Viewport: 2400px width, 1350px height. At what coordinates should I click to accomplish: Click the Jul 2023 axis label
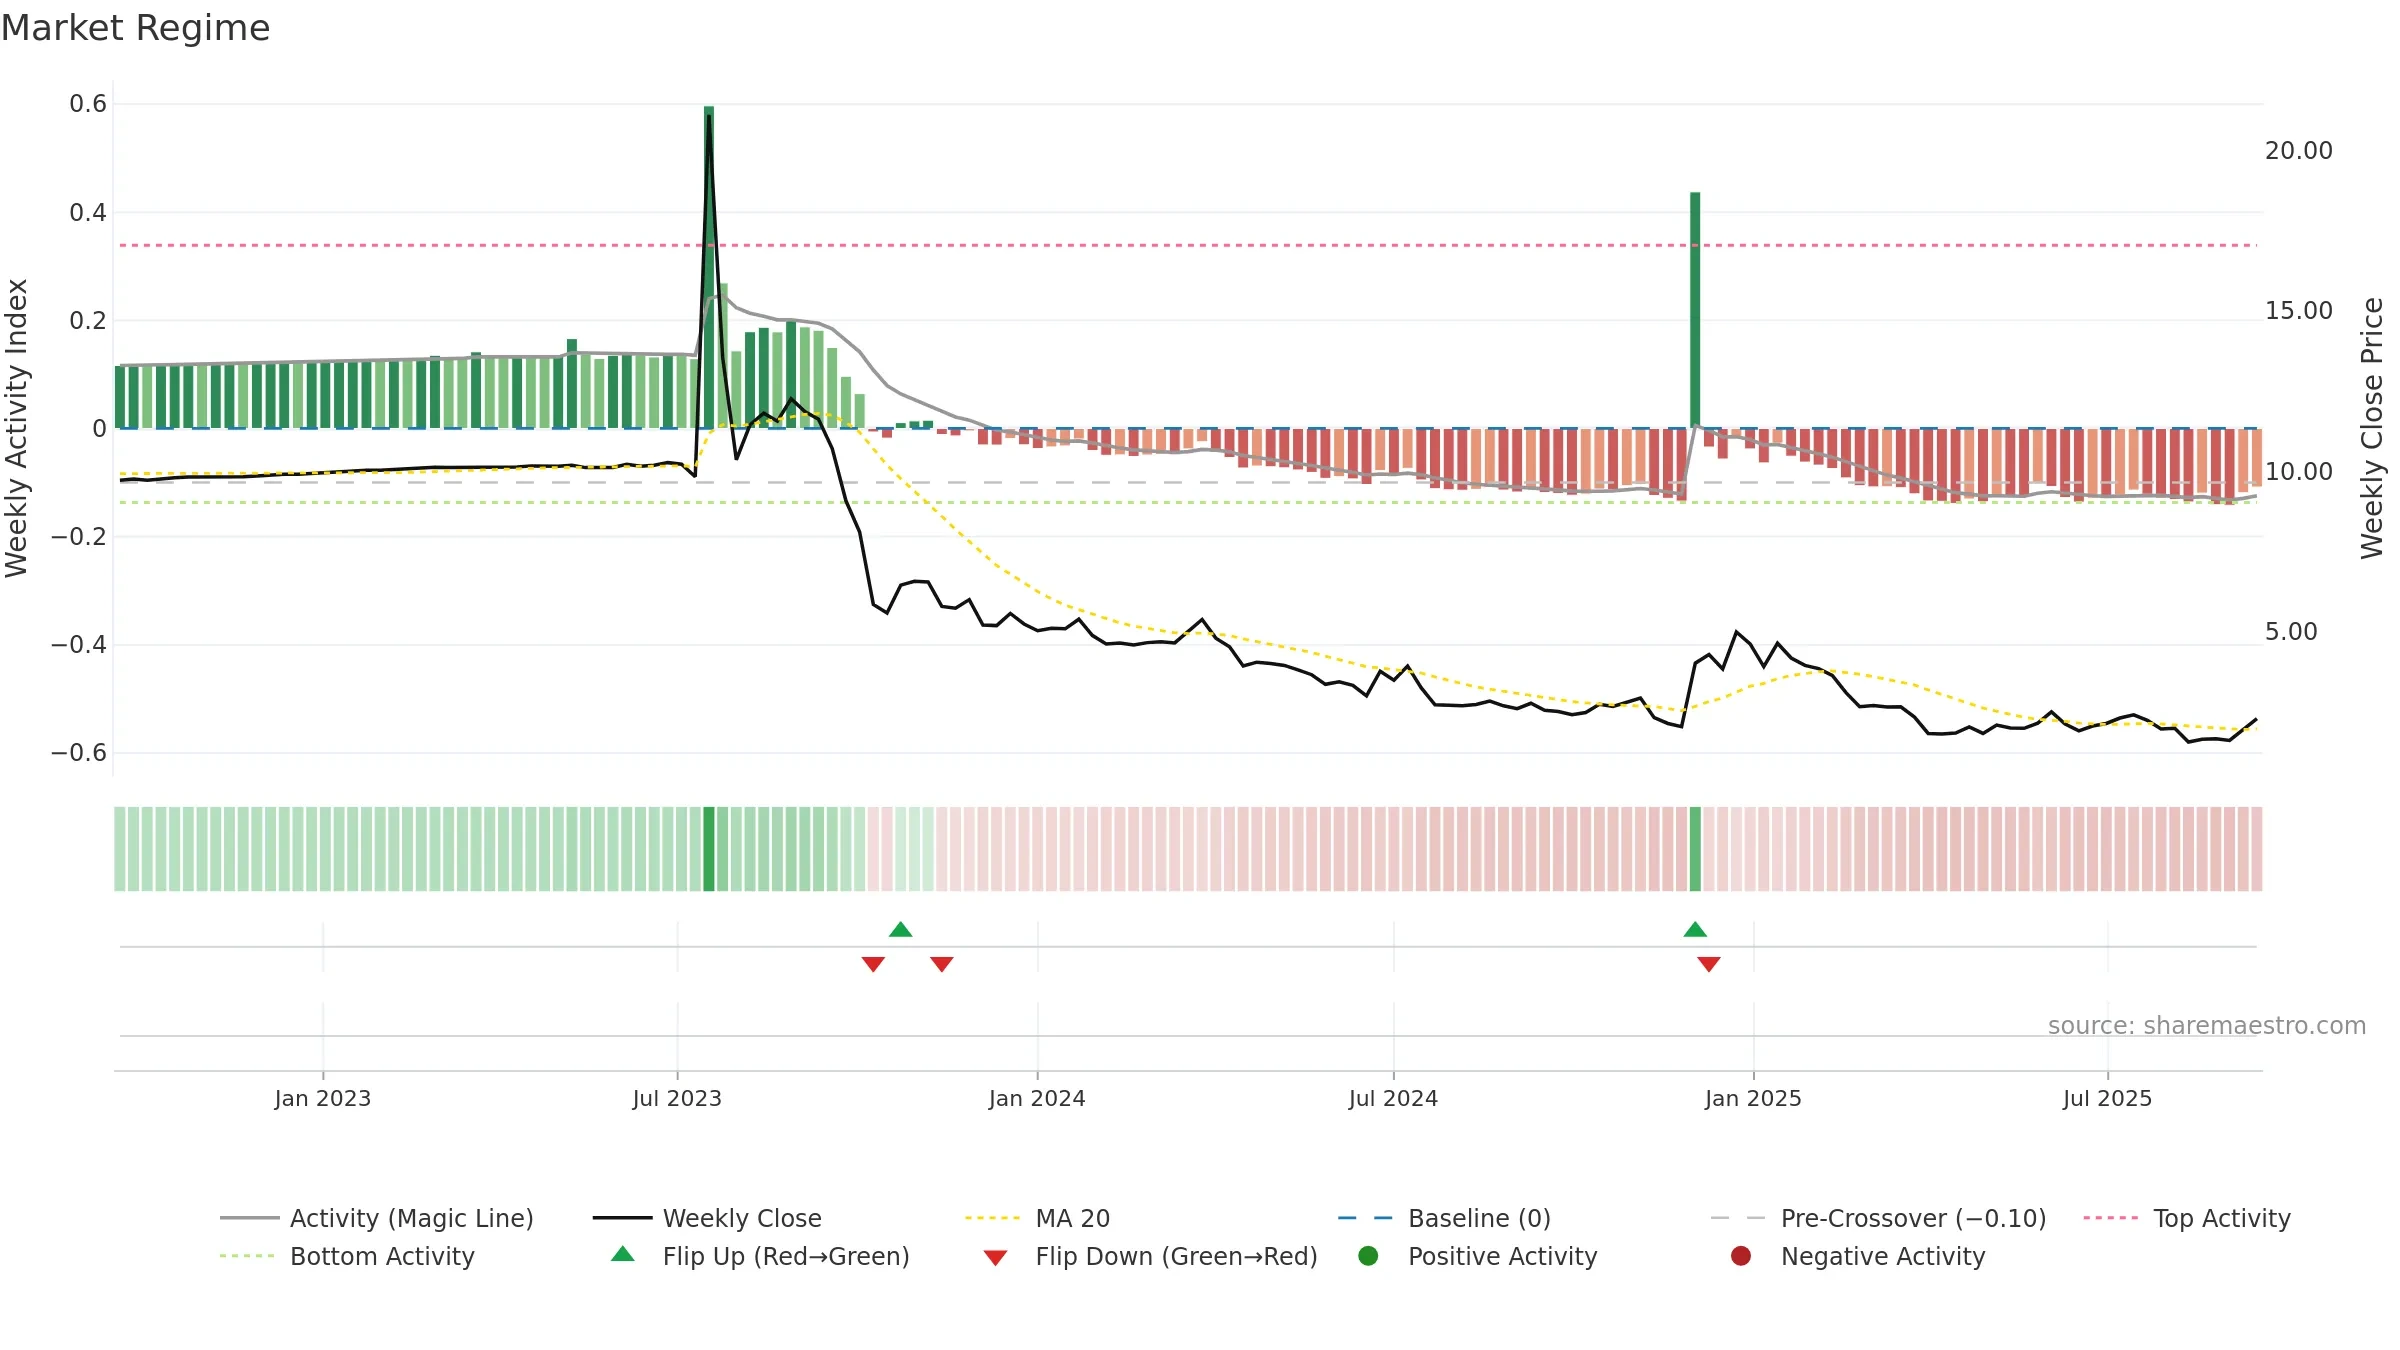[677, 1098]
